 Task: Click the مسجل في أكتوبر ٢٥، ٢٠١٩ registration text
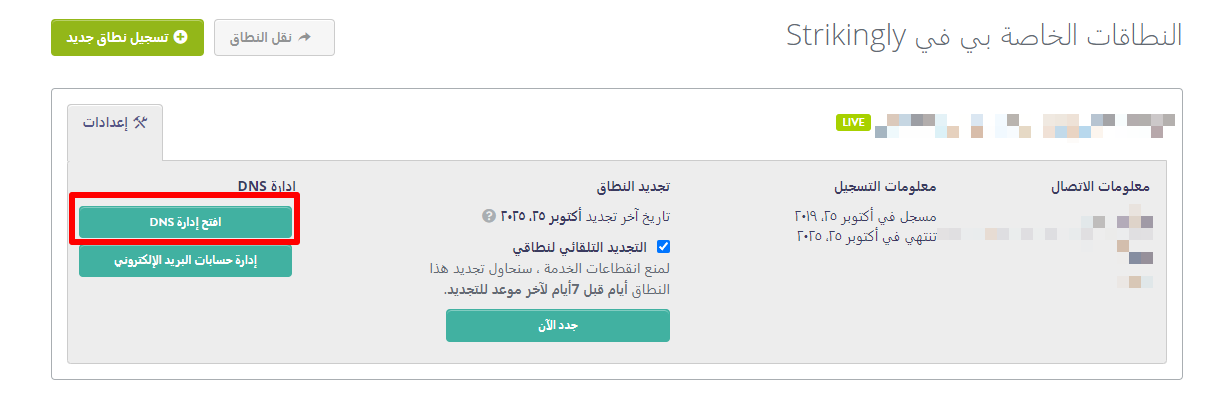click(x=865, y=216)
